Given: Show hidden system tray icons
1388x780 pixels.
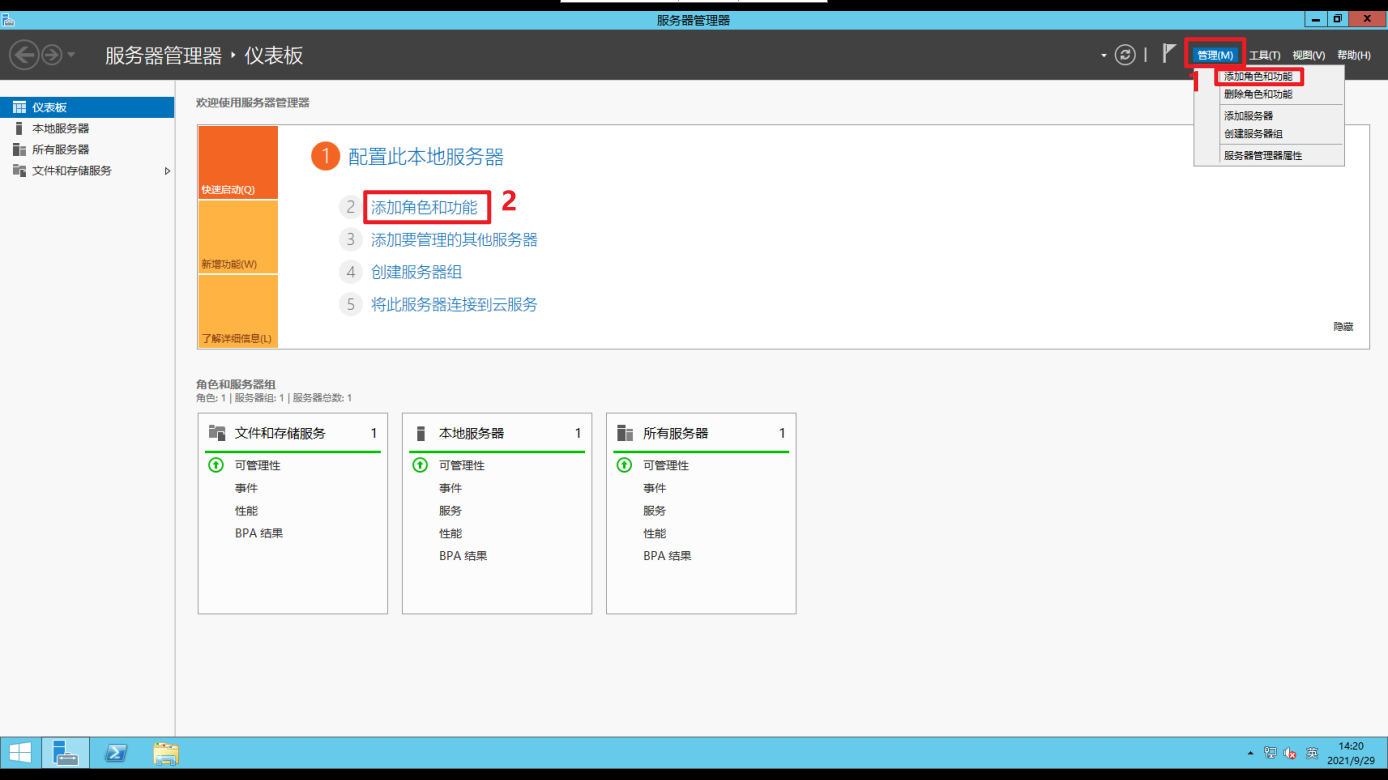Looking at the screenshot, I should coord(1250,753).
